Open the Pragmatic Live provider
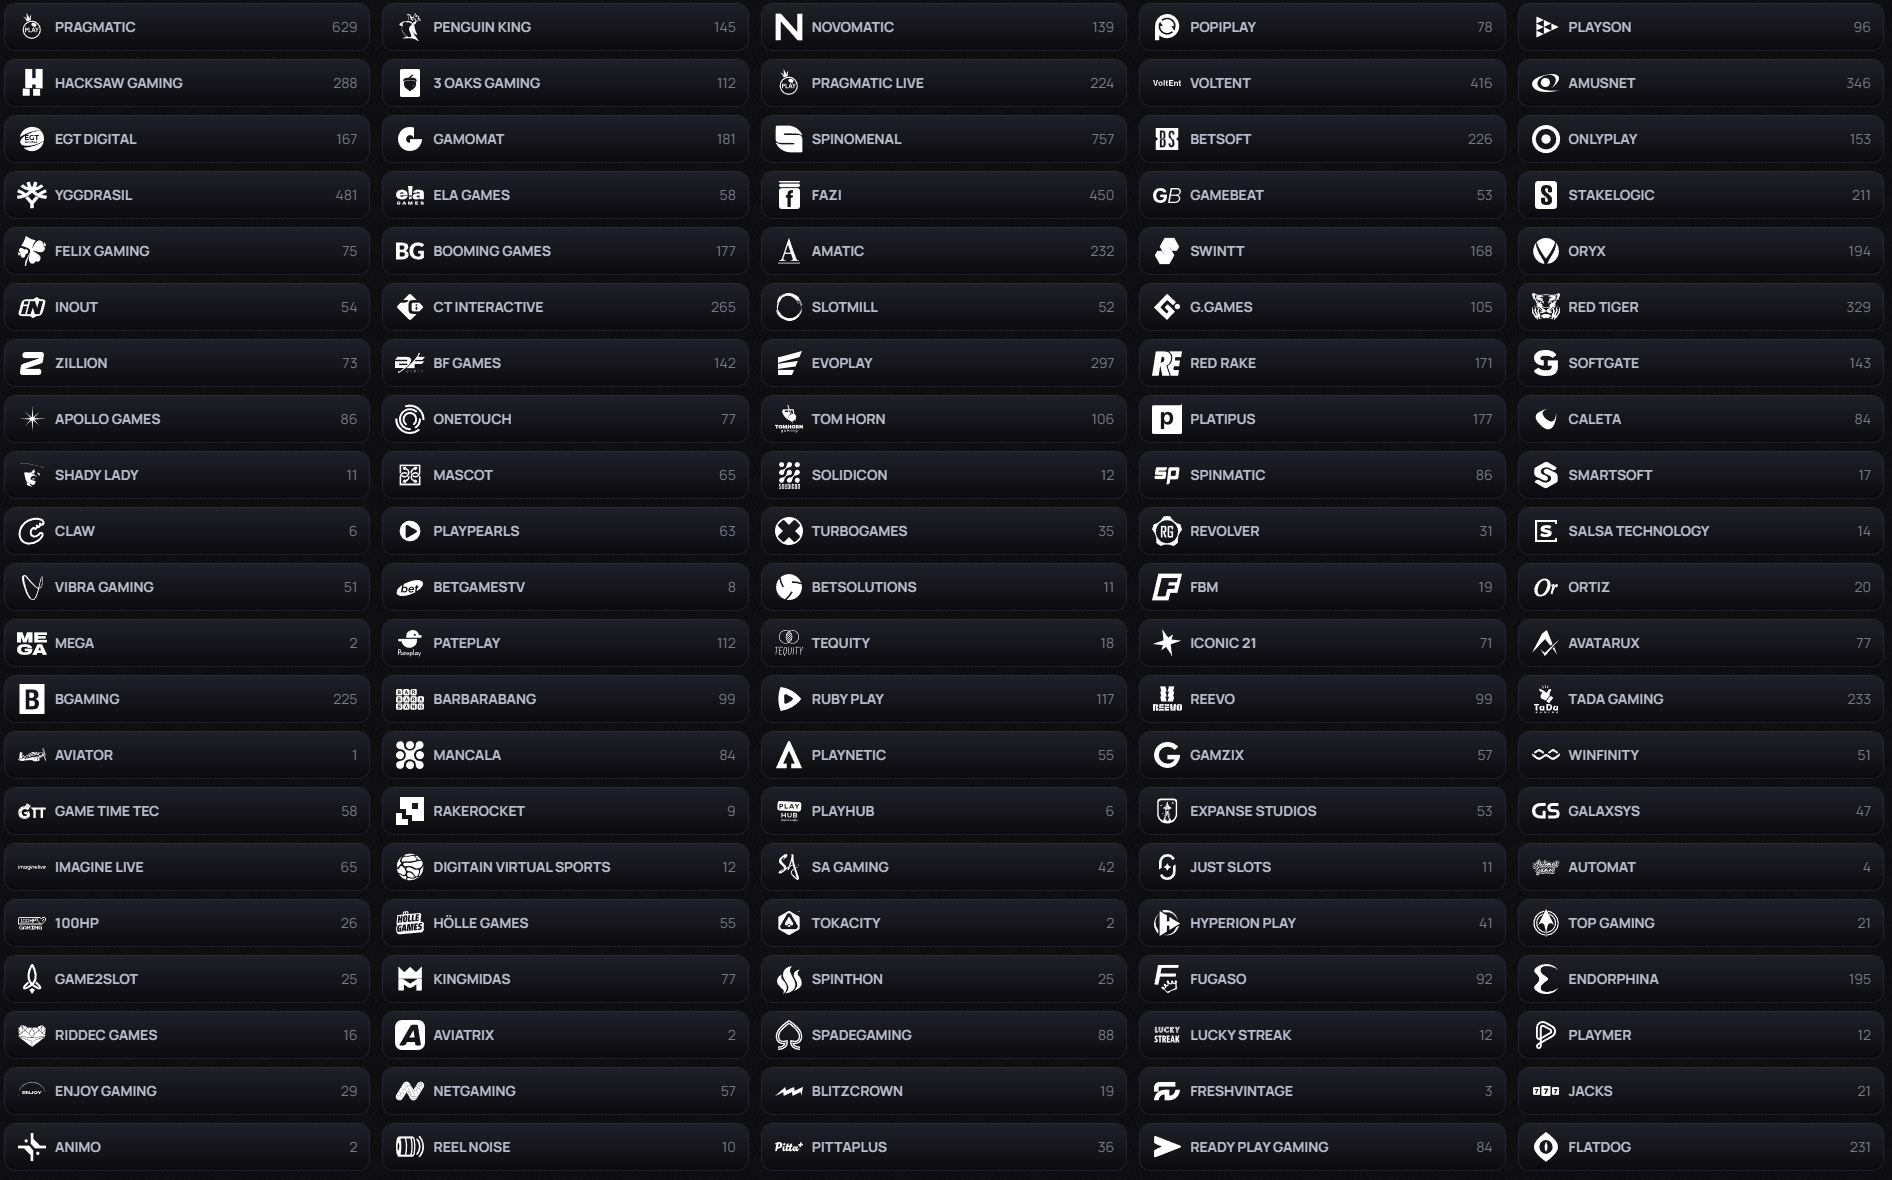The image size is (1892, 1180). (x=944, y=83)
